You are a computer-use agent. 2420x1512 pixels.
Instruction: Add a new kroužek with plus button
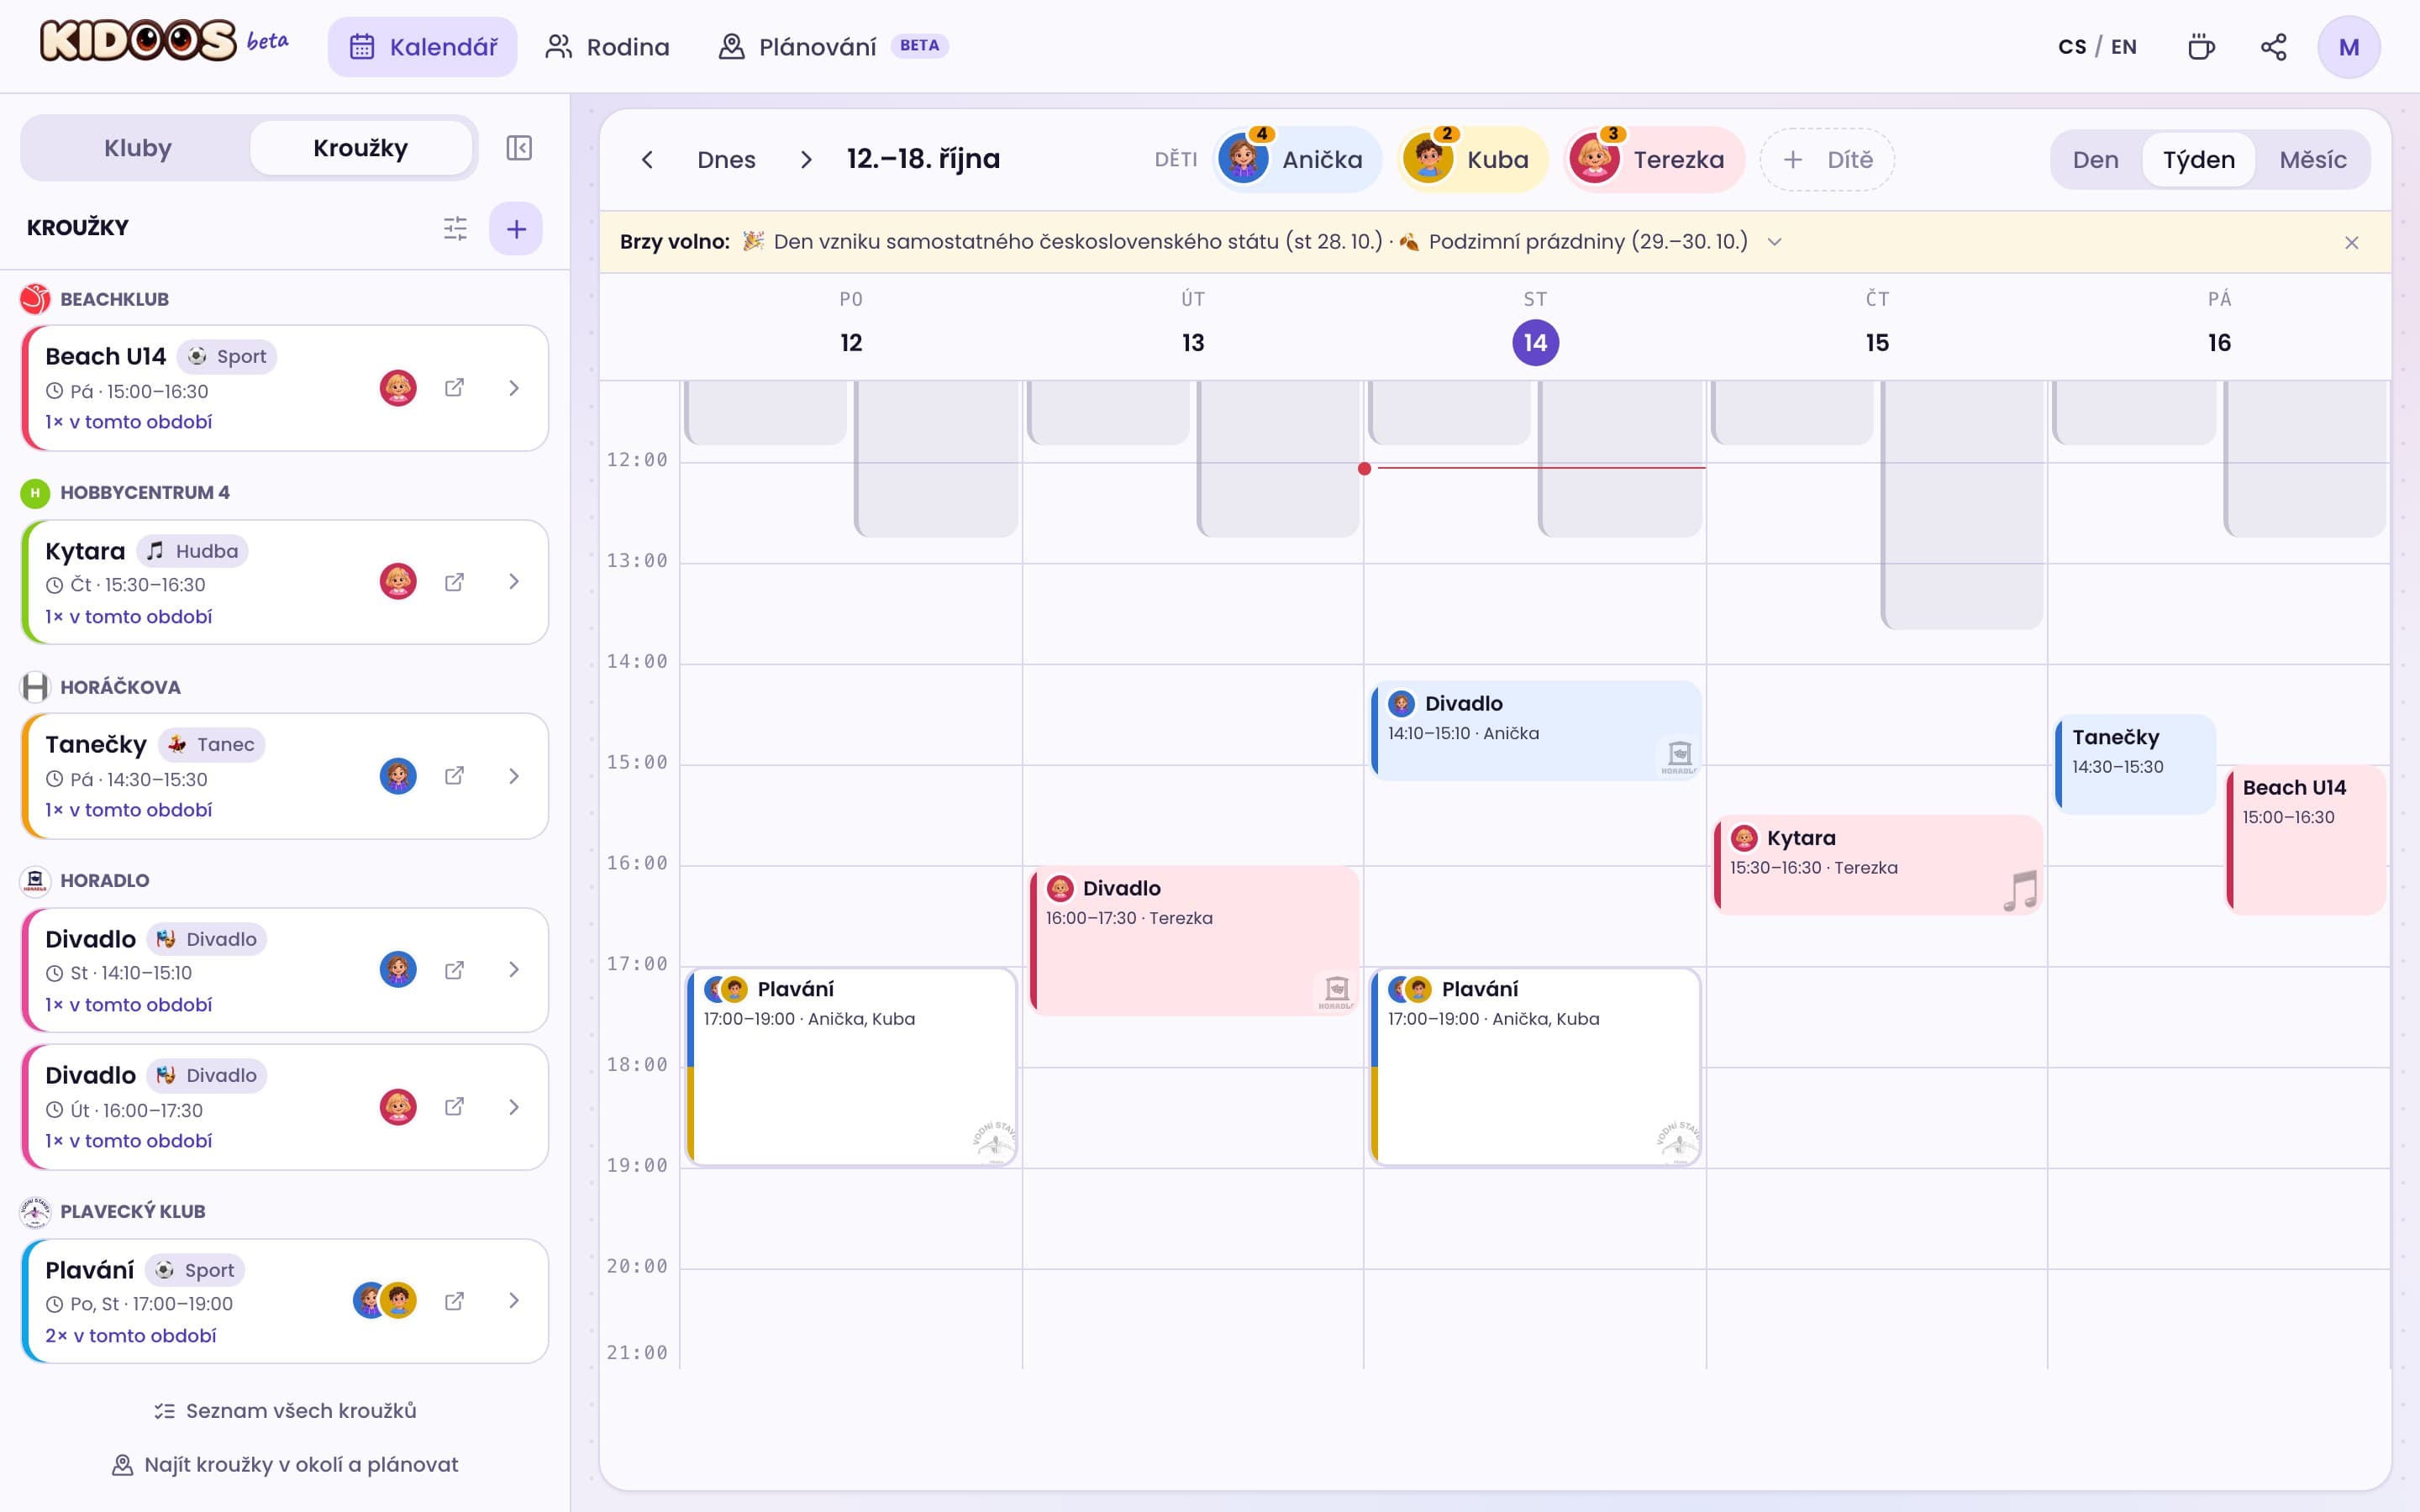coord(516,229)
